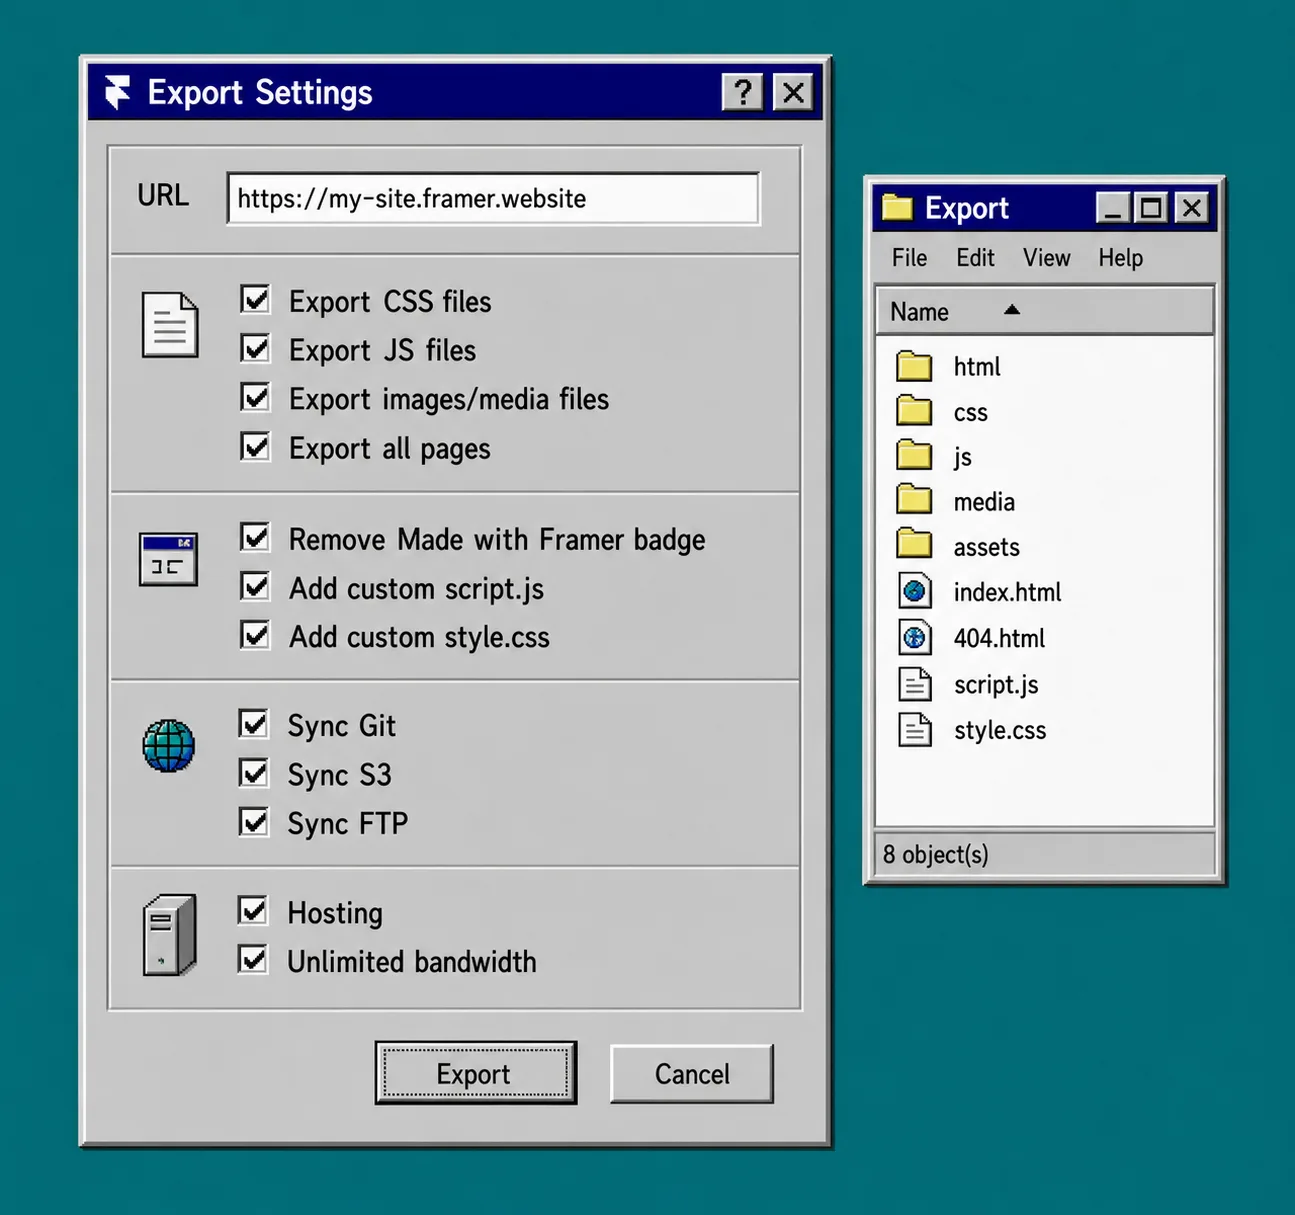Click the script.js file icon
Screen dimensions: 1295x1215
914,684
